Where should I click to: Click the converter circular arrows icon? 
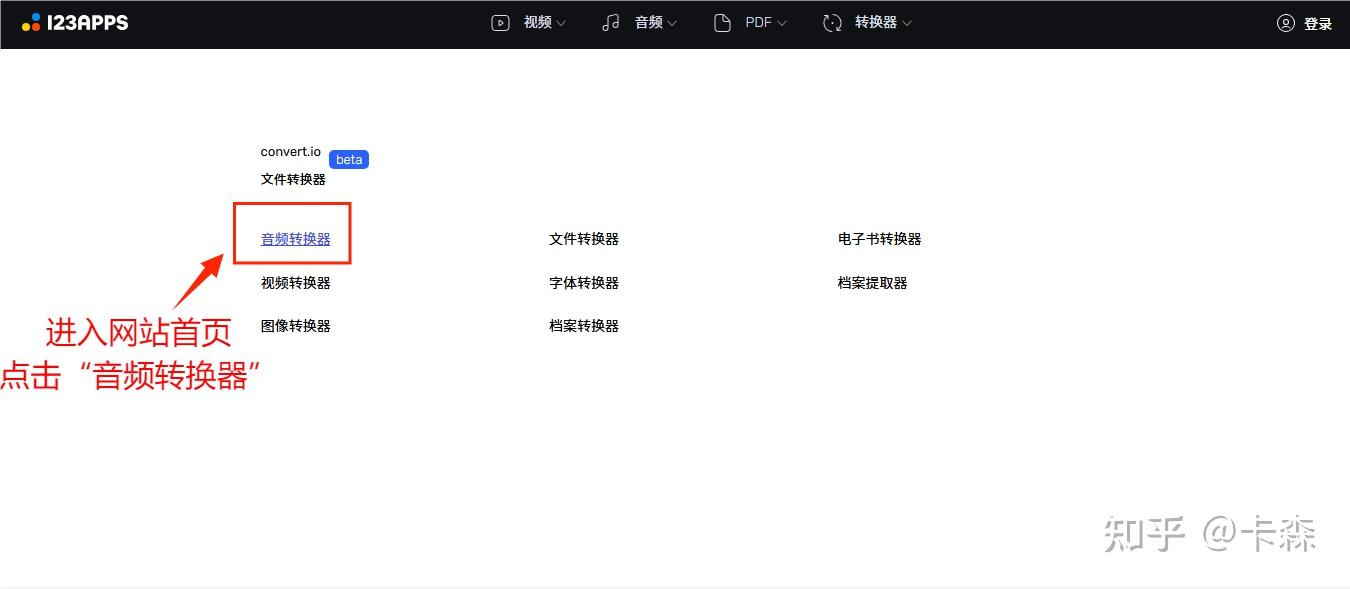(832, 22)
